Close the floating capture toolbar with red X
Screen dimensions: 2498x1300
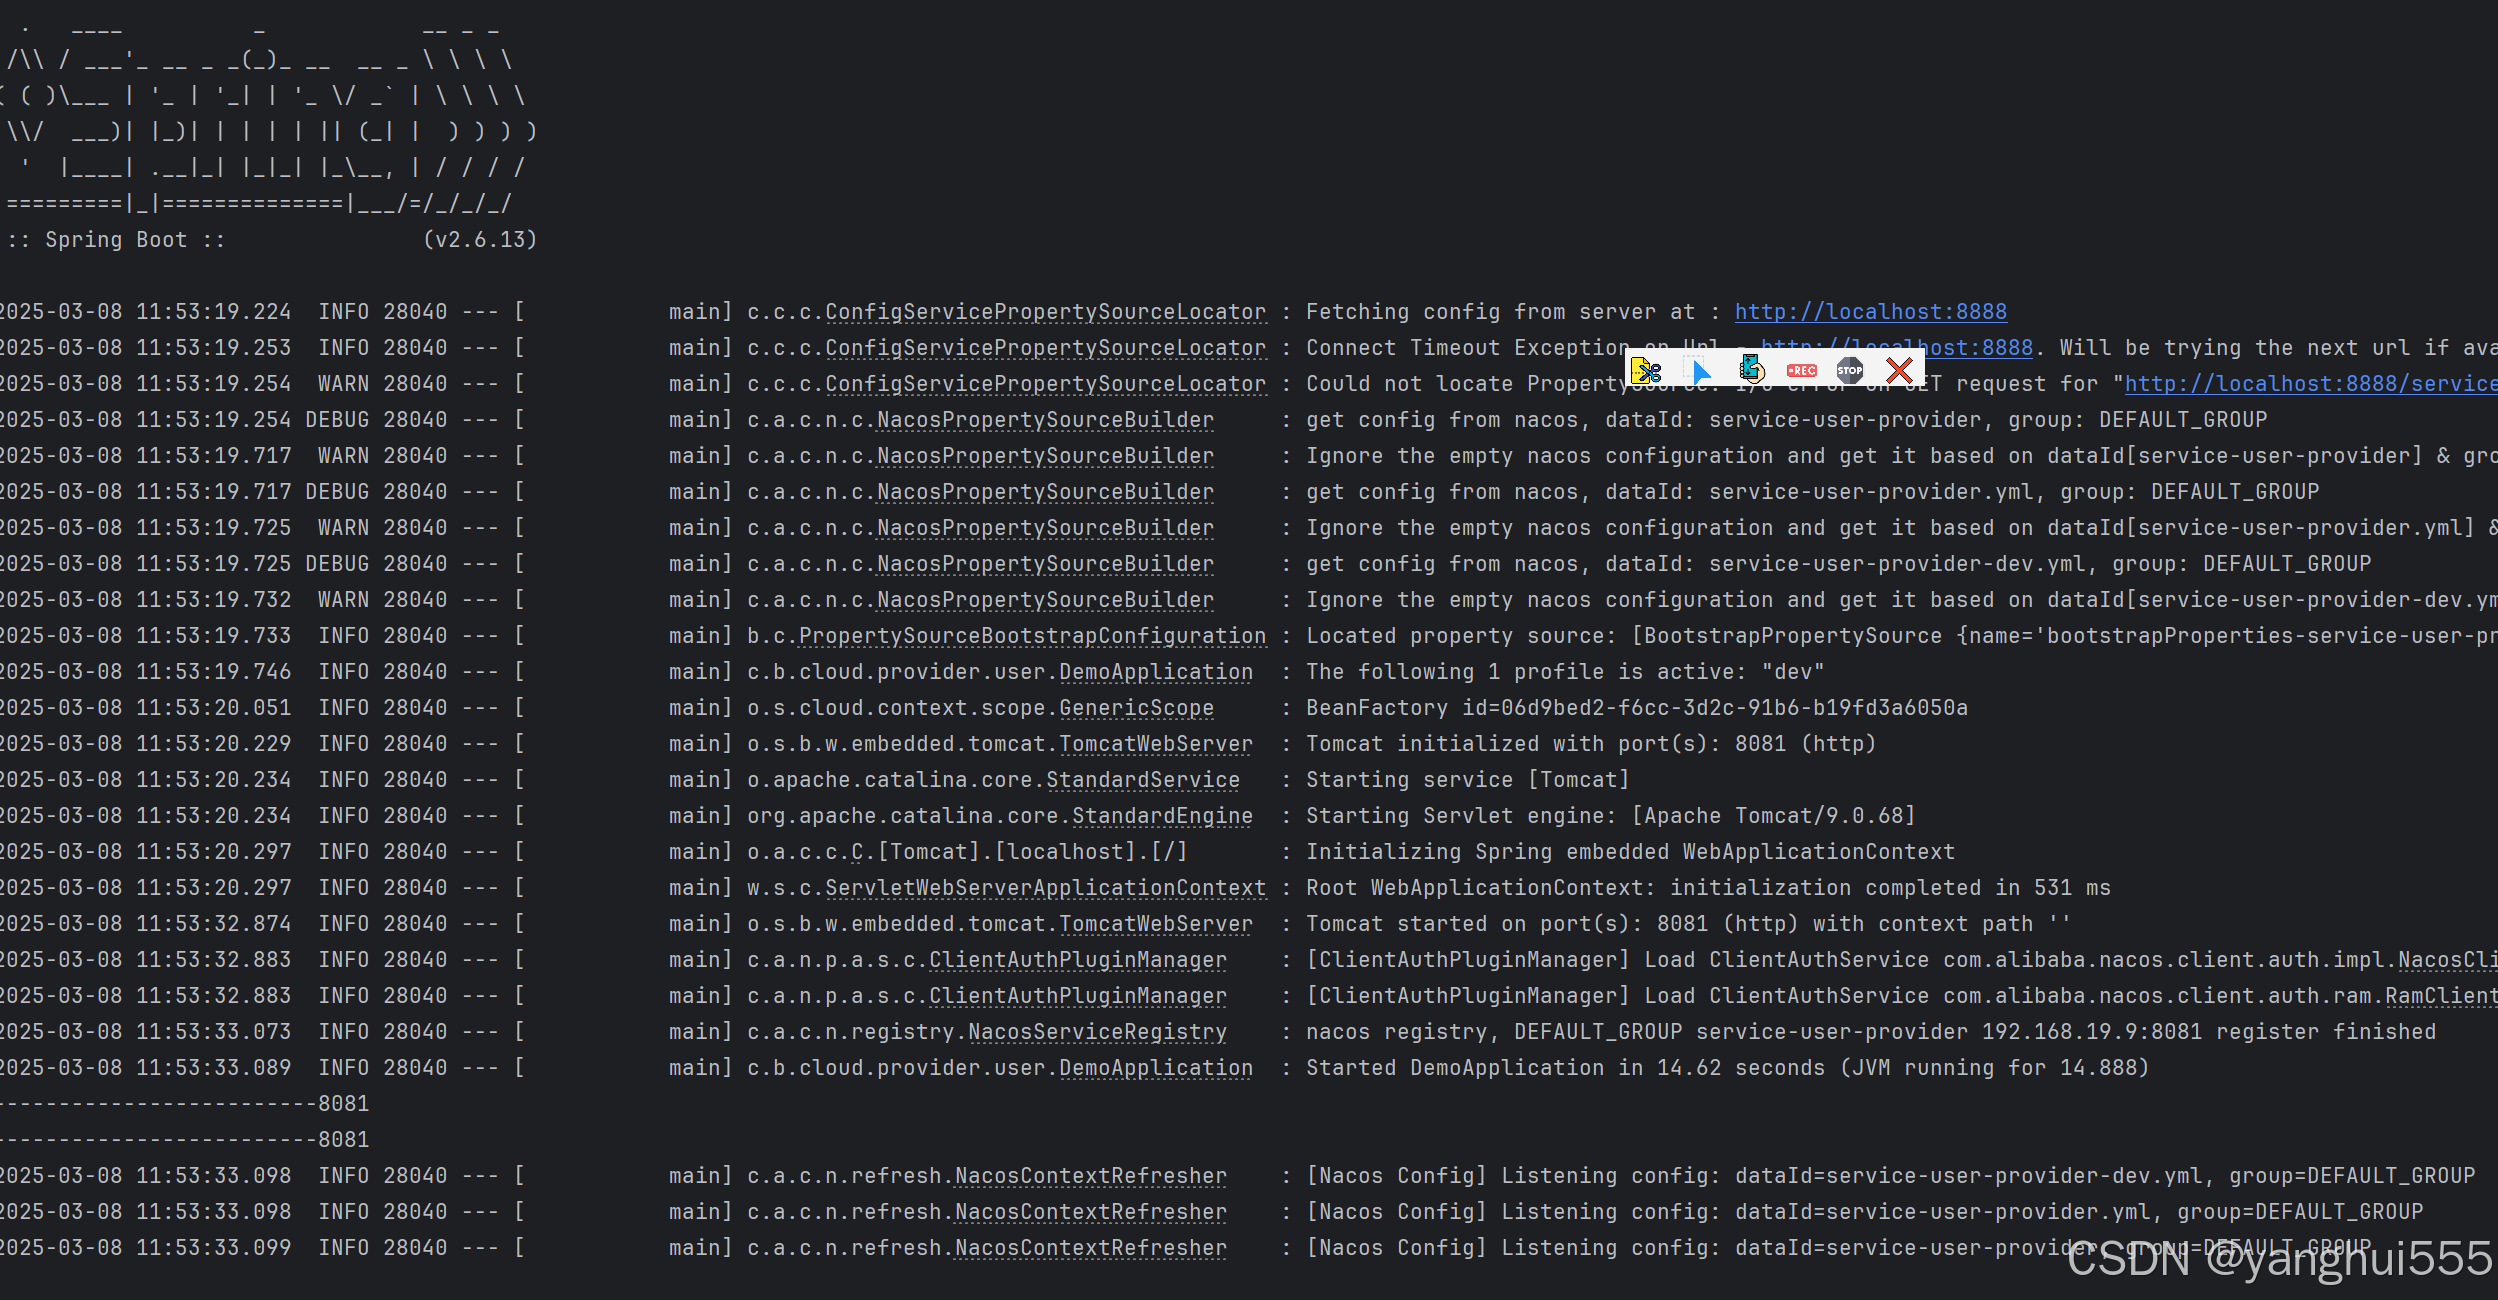click(1899, 371)
